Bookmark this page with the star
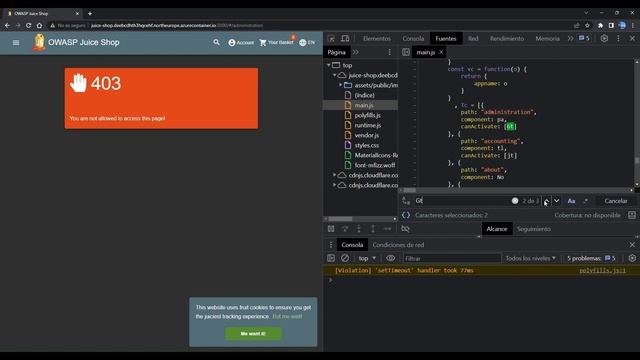 pyautogui.click(x=587, y=25)
